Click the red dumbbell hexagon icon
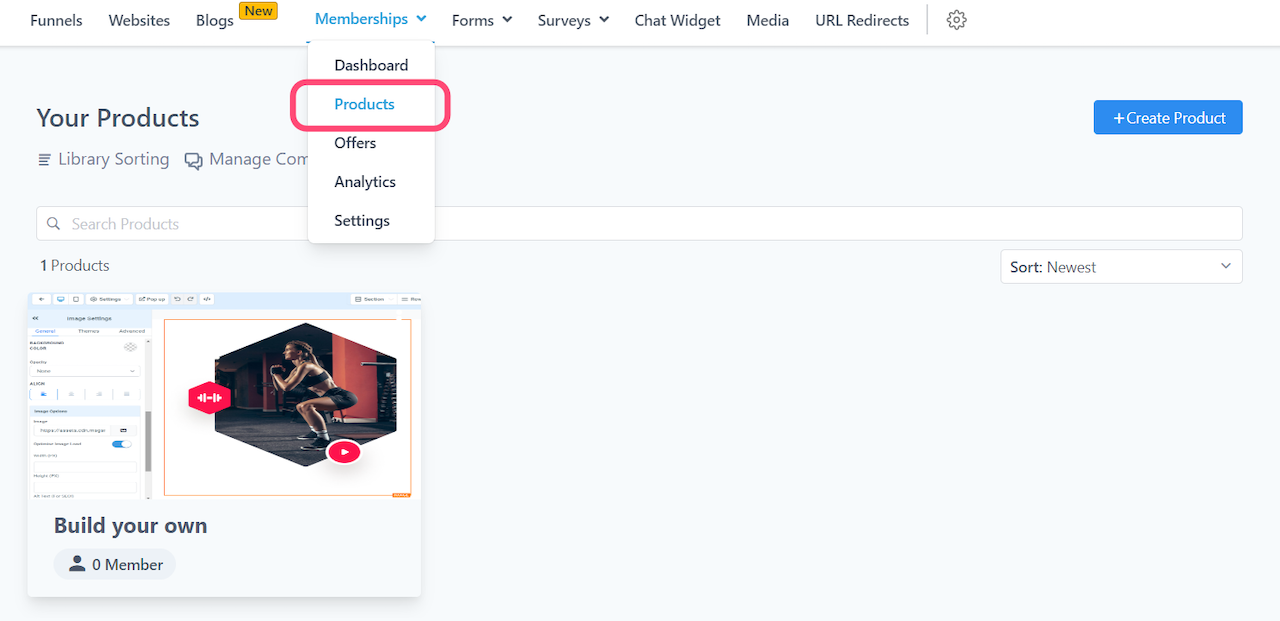Image resolution: width=1280 pixels, height=621 pixels. [x=209, y=398]
